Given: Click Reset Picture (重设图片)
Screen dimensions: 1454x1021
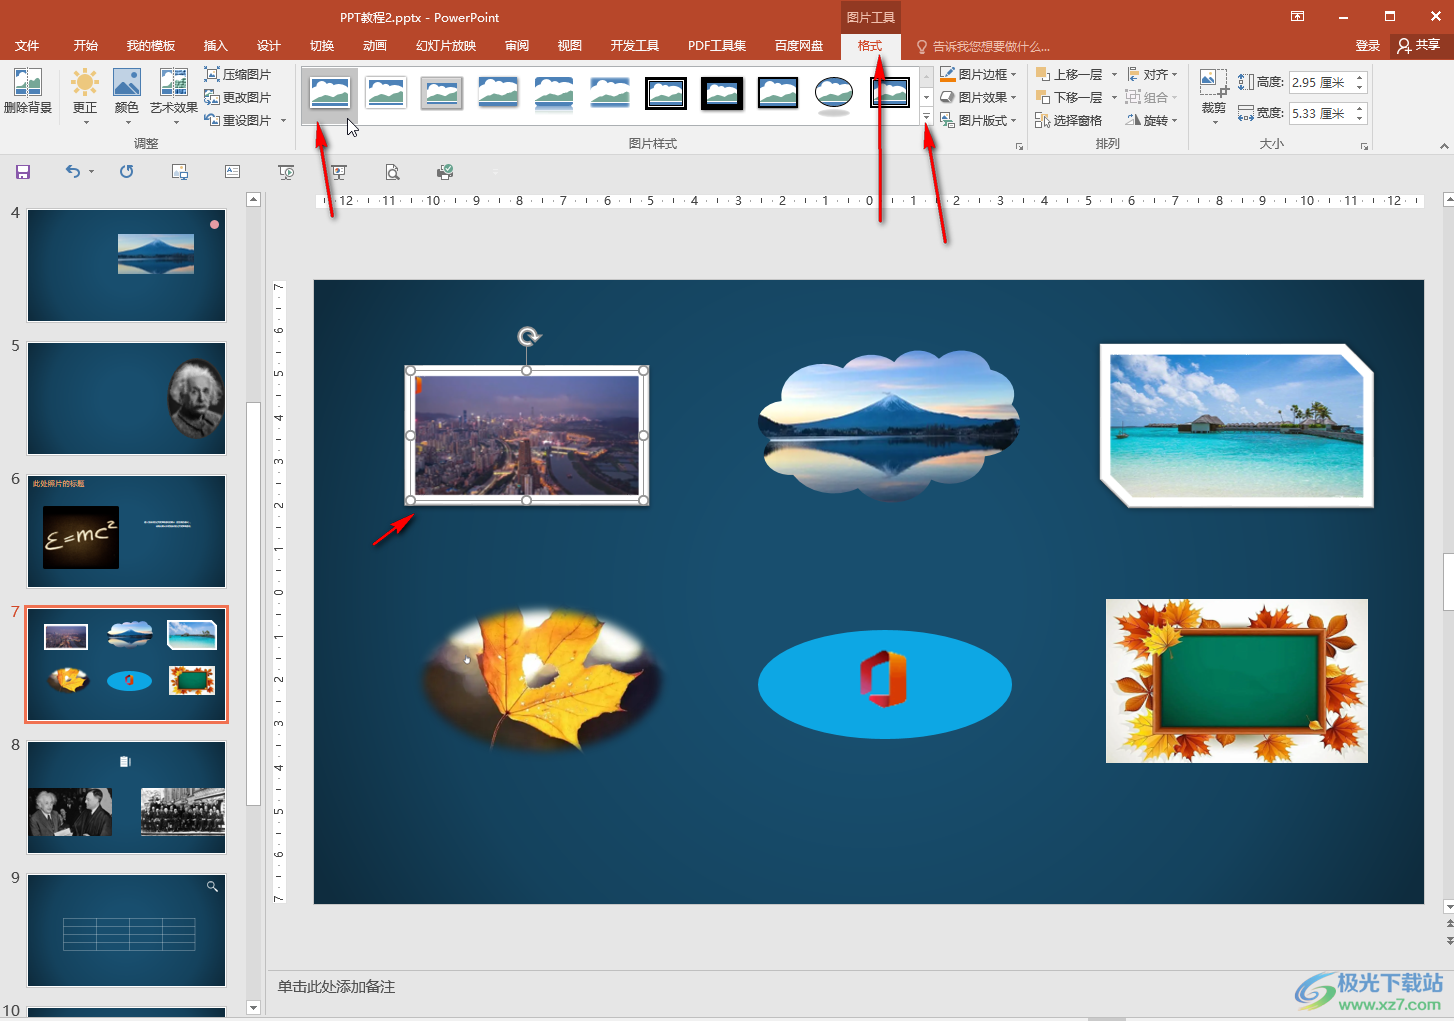Looking at the screenshot, I should (x=238, y=120).
